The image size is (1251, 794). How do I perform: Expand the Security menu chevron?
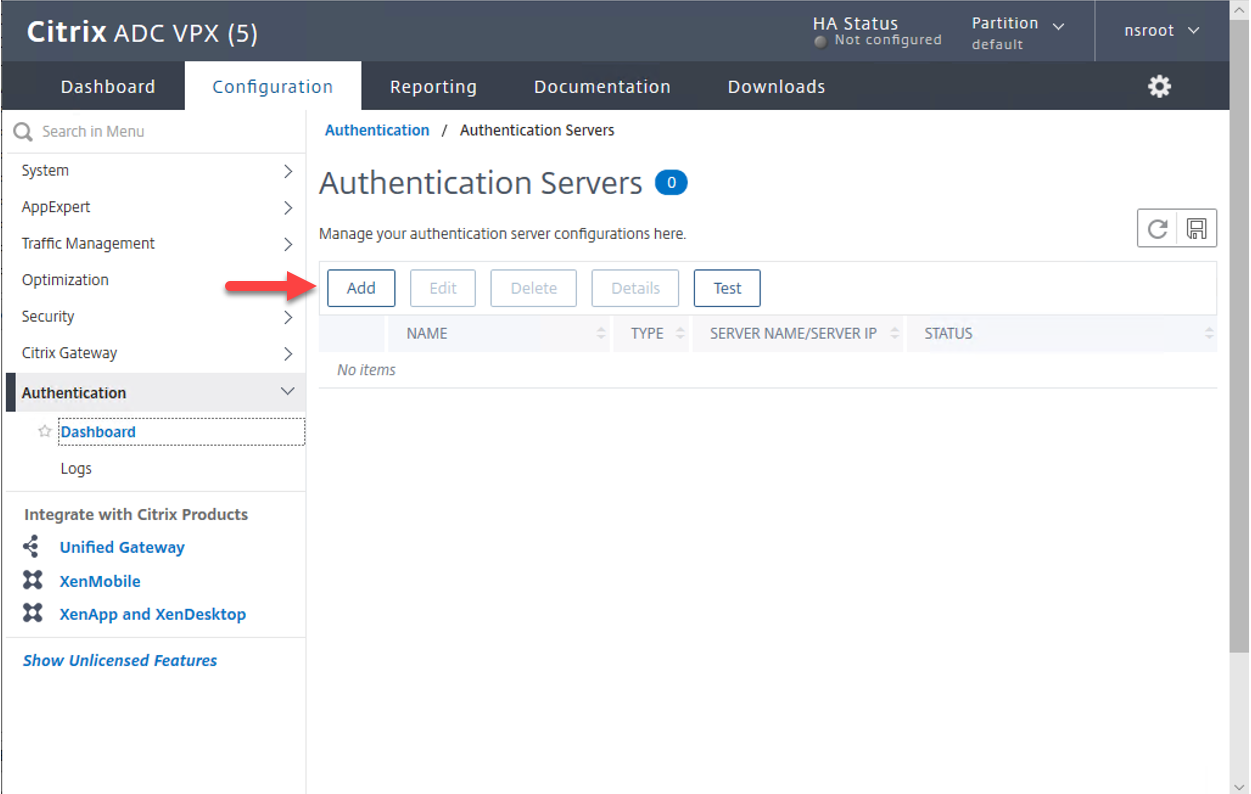(288, 317)
